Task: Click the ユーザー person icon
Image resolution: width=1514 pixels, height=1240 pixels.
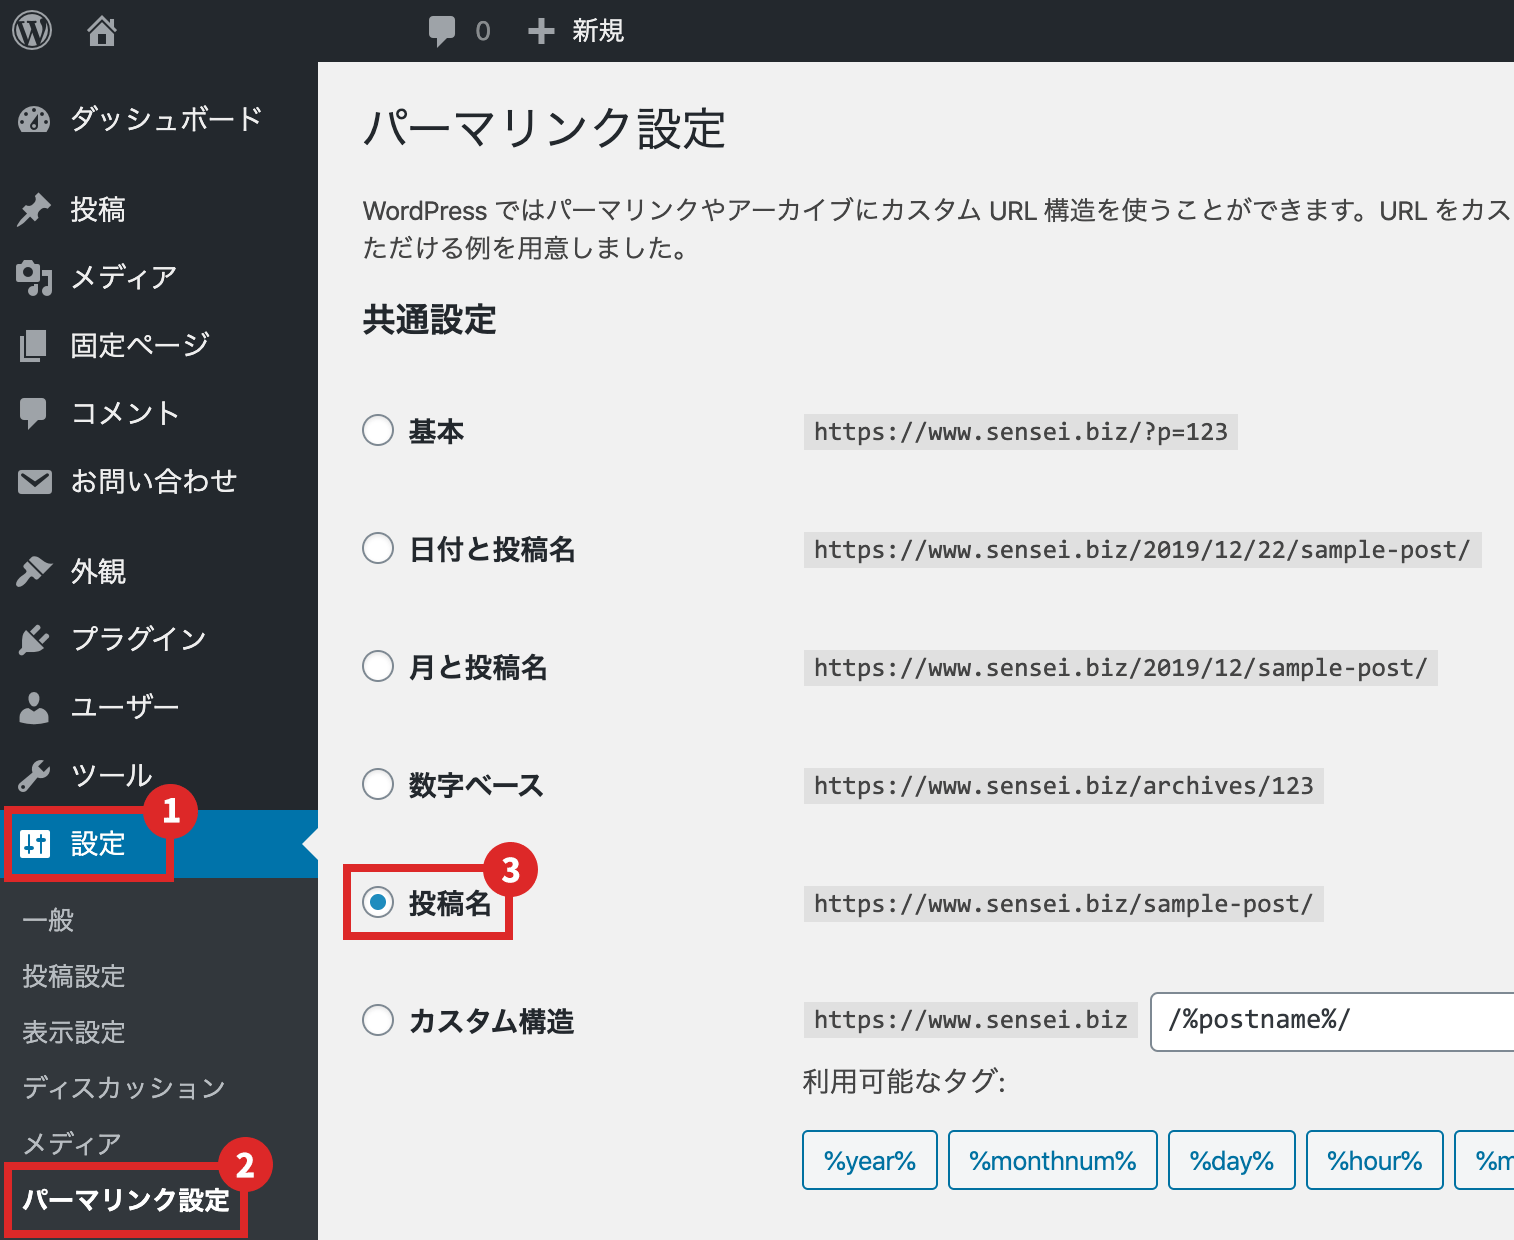Action: pyautogui.click(x=34, y=707)
